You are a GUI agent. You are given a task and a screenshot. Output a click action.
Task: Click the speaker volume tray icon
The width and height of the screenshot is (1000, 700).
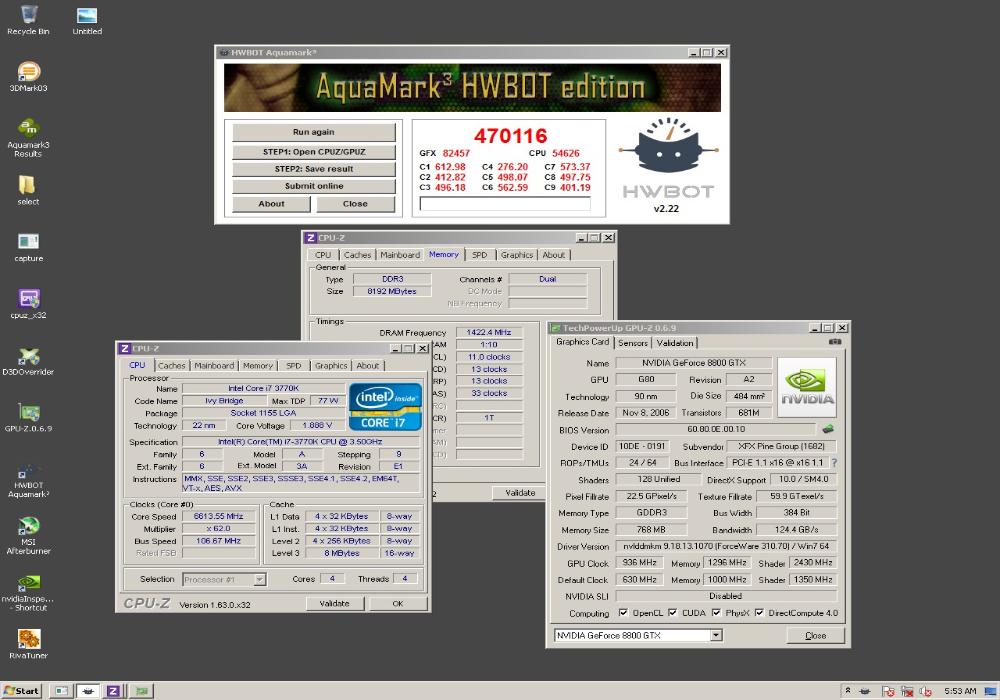(926, 691)
